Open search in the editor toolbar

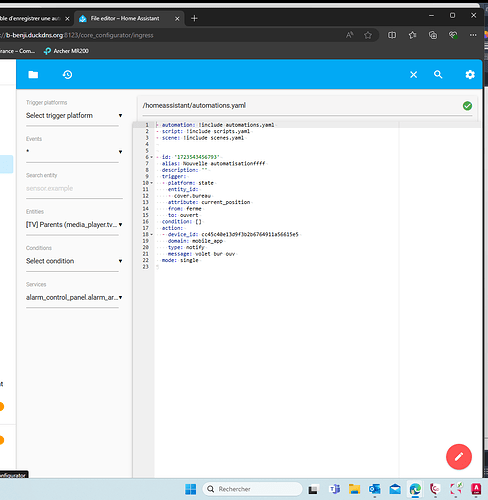pos(438,75)
